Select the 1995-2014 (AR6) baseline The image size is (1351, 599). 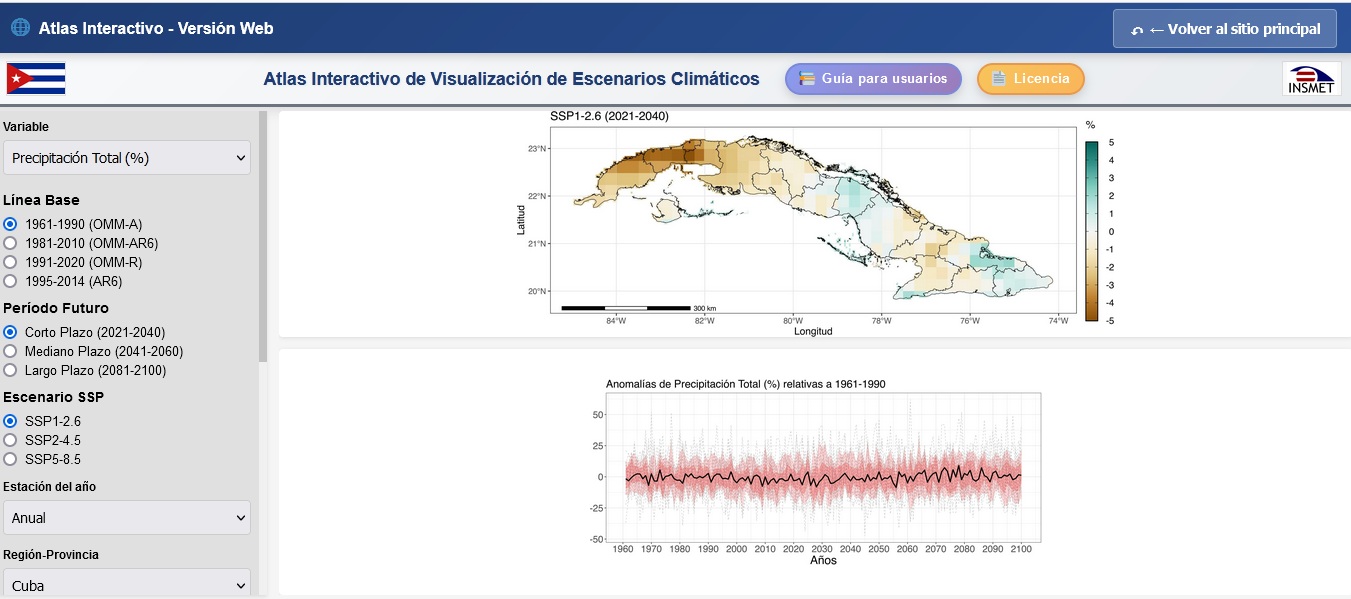(9, 282)
